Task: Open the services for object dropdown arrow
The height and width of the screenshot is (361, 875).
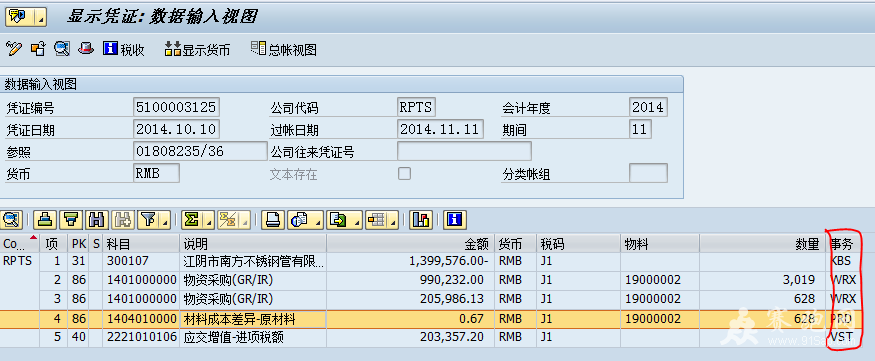Action: 40,17
